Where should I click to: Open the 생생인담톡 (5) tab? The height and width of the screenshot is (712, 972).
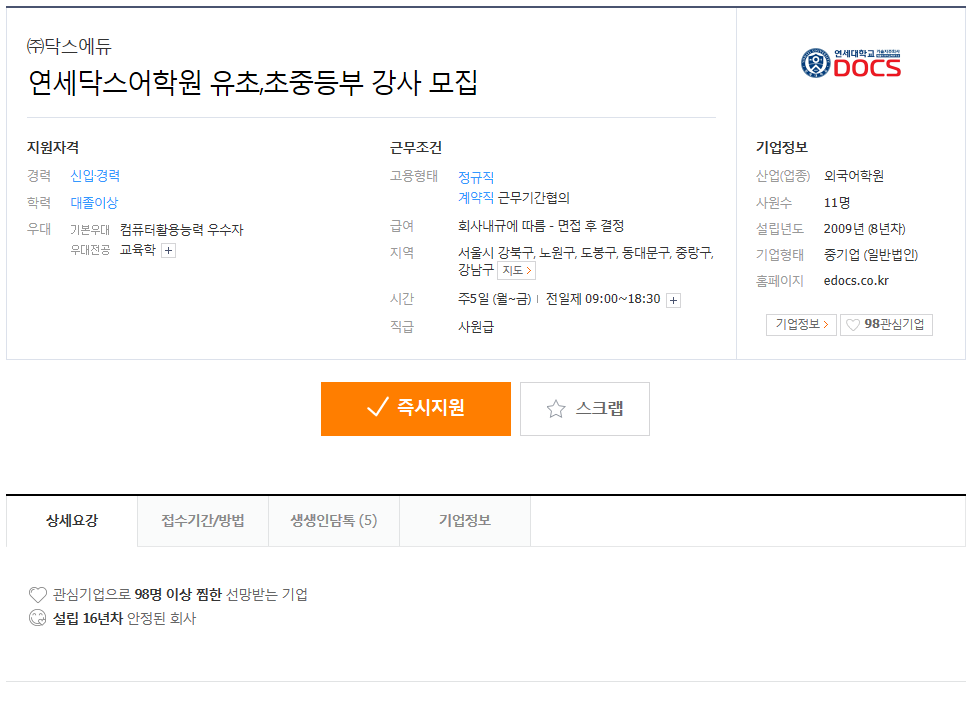click(334, 521)
